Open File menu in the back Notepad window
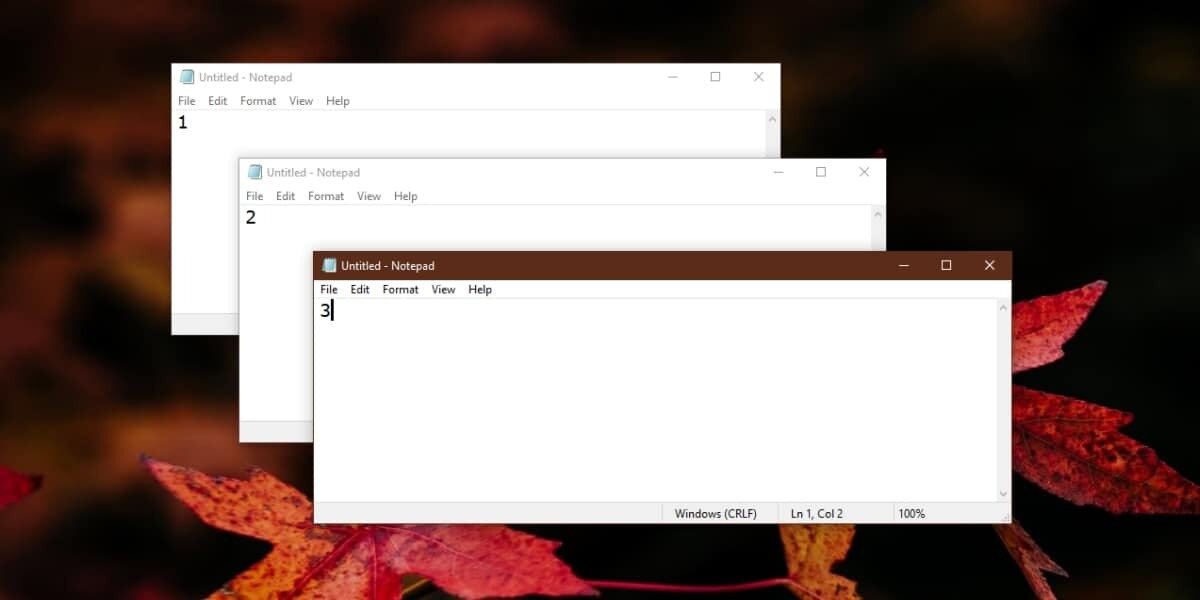The height and width of the screenshot is (600, 1200). point(187,101)
